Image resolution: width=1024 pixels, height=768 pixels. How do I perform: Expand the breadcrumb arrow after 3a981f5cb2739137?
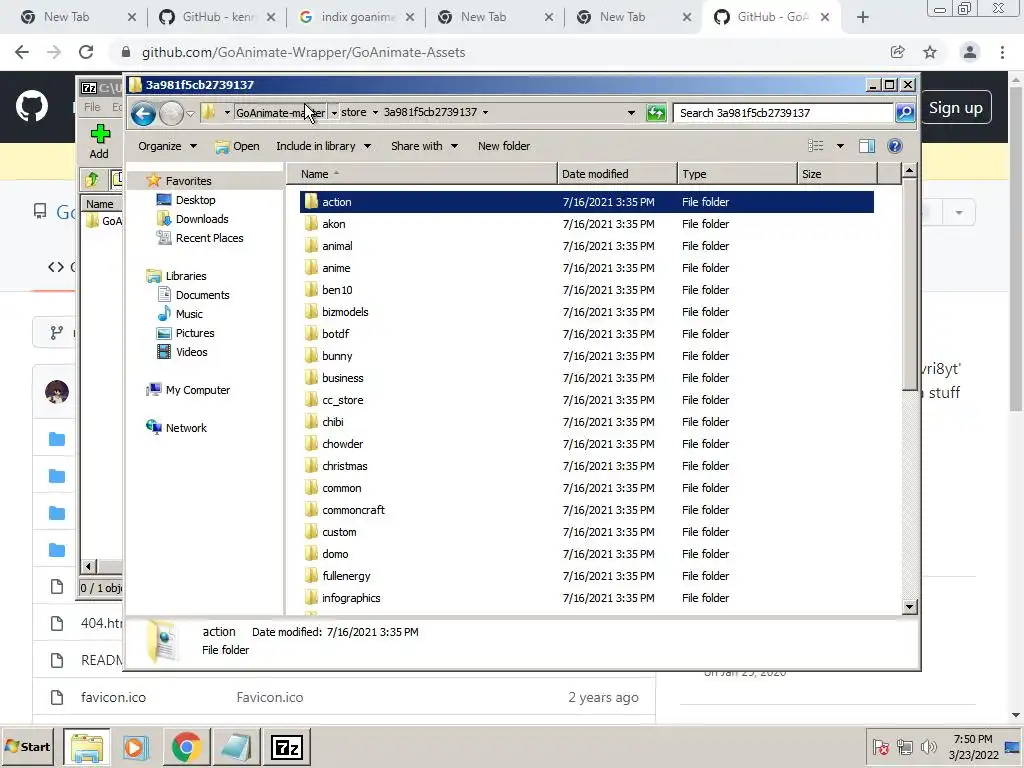pyautogui.click(x=485, y=112)
